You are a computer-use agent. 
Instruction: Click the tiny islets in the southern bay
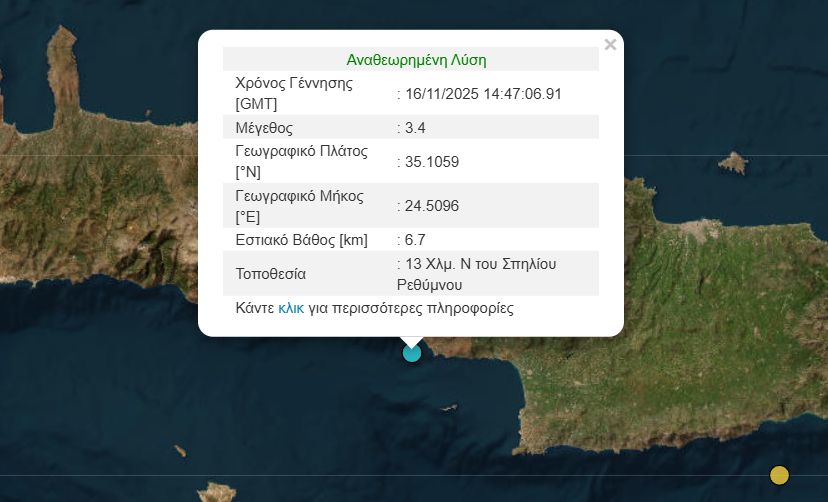tap(446, 407)
